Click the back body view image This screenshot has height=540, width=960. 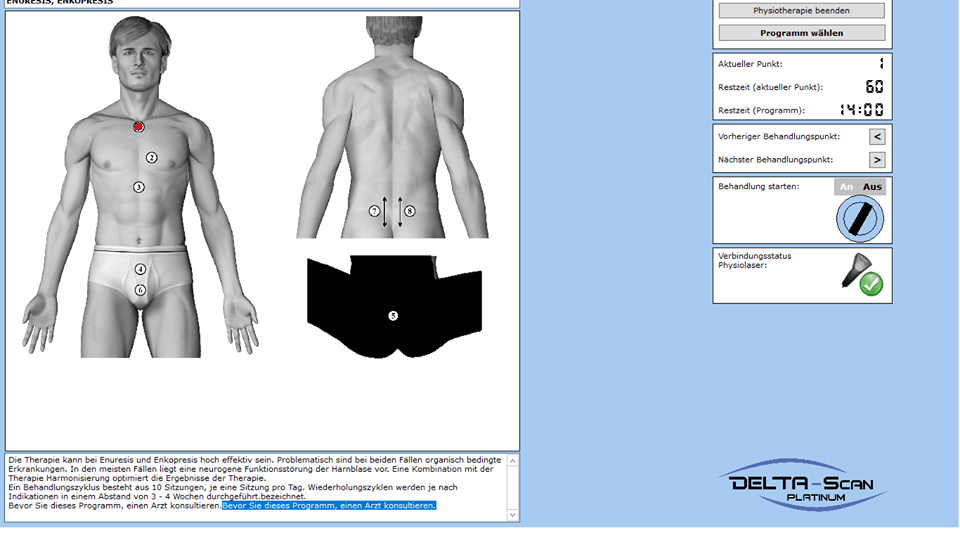392,127
